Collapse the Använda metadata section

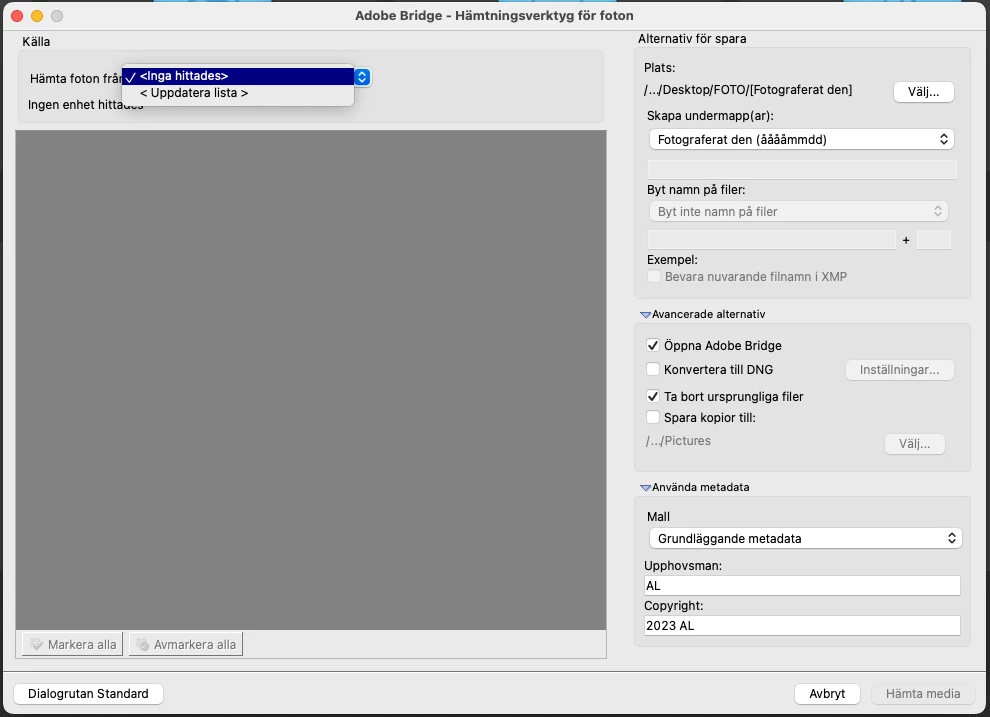point(645,487)
